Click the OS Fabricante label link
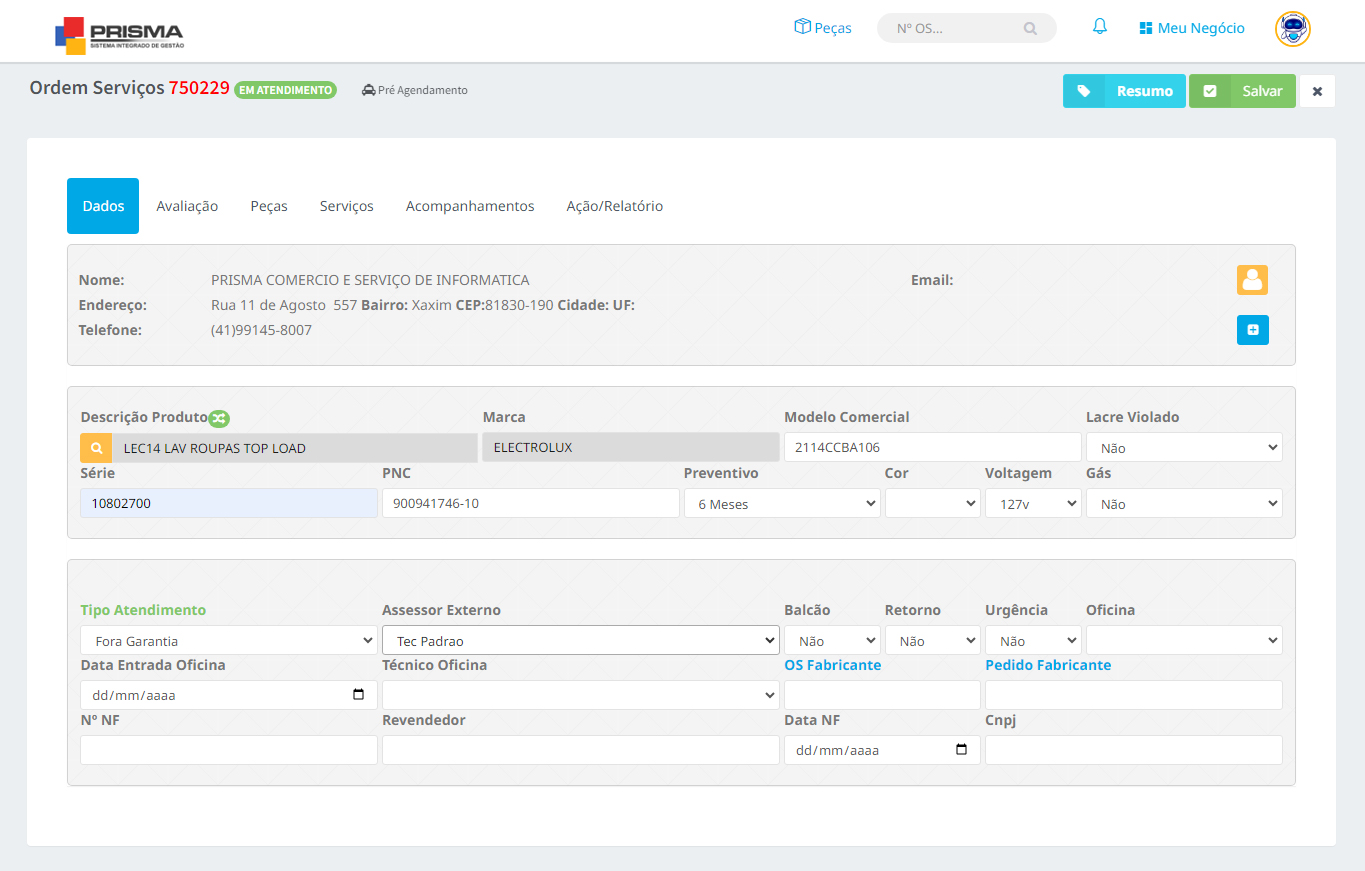This screenshot has height=871, width=1365. [833, 665]
